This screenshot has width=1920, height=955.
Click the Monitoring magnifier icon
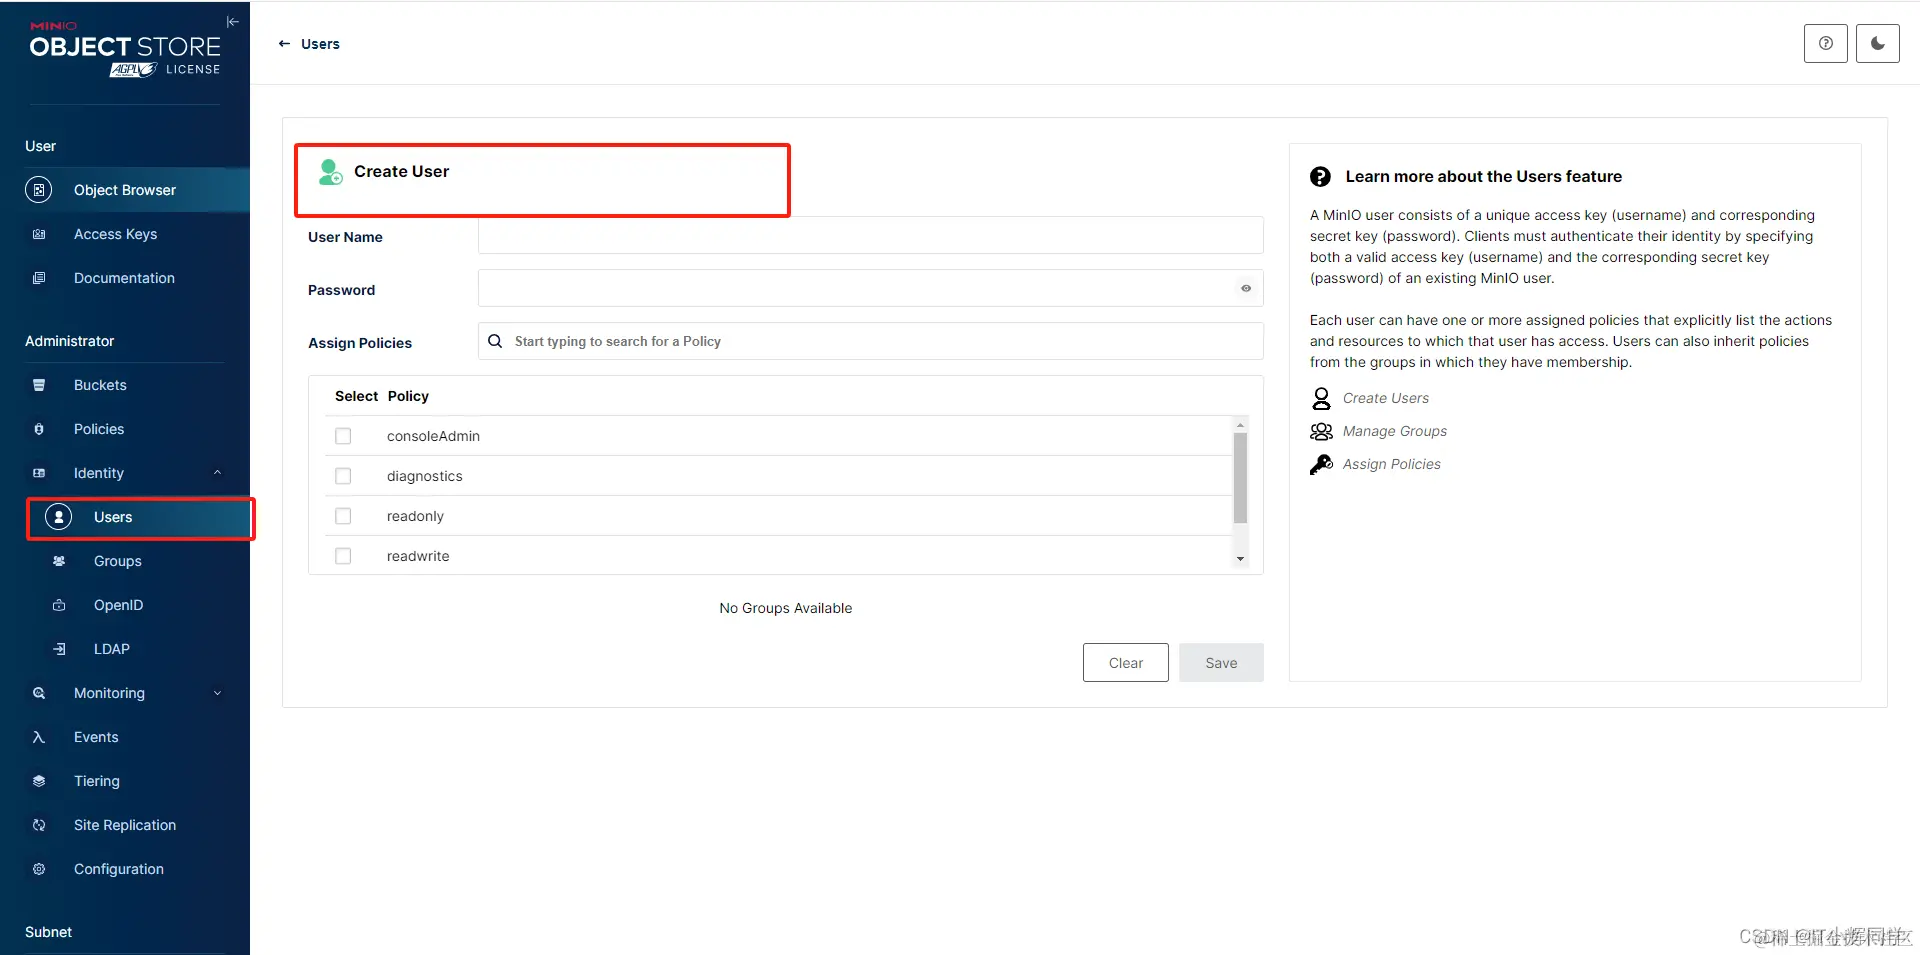click(39, 693)
